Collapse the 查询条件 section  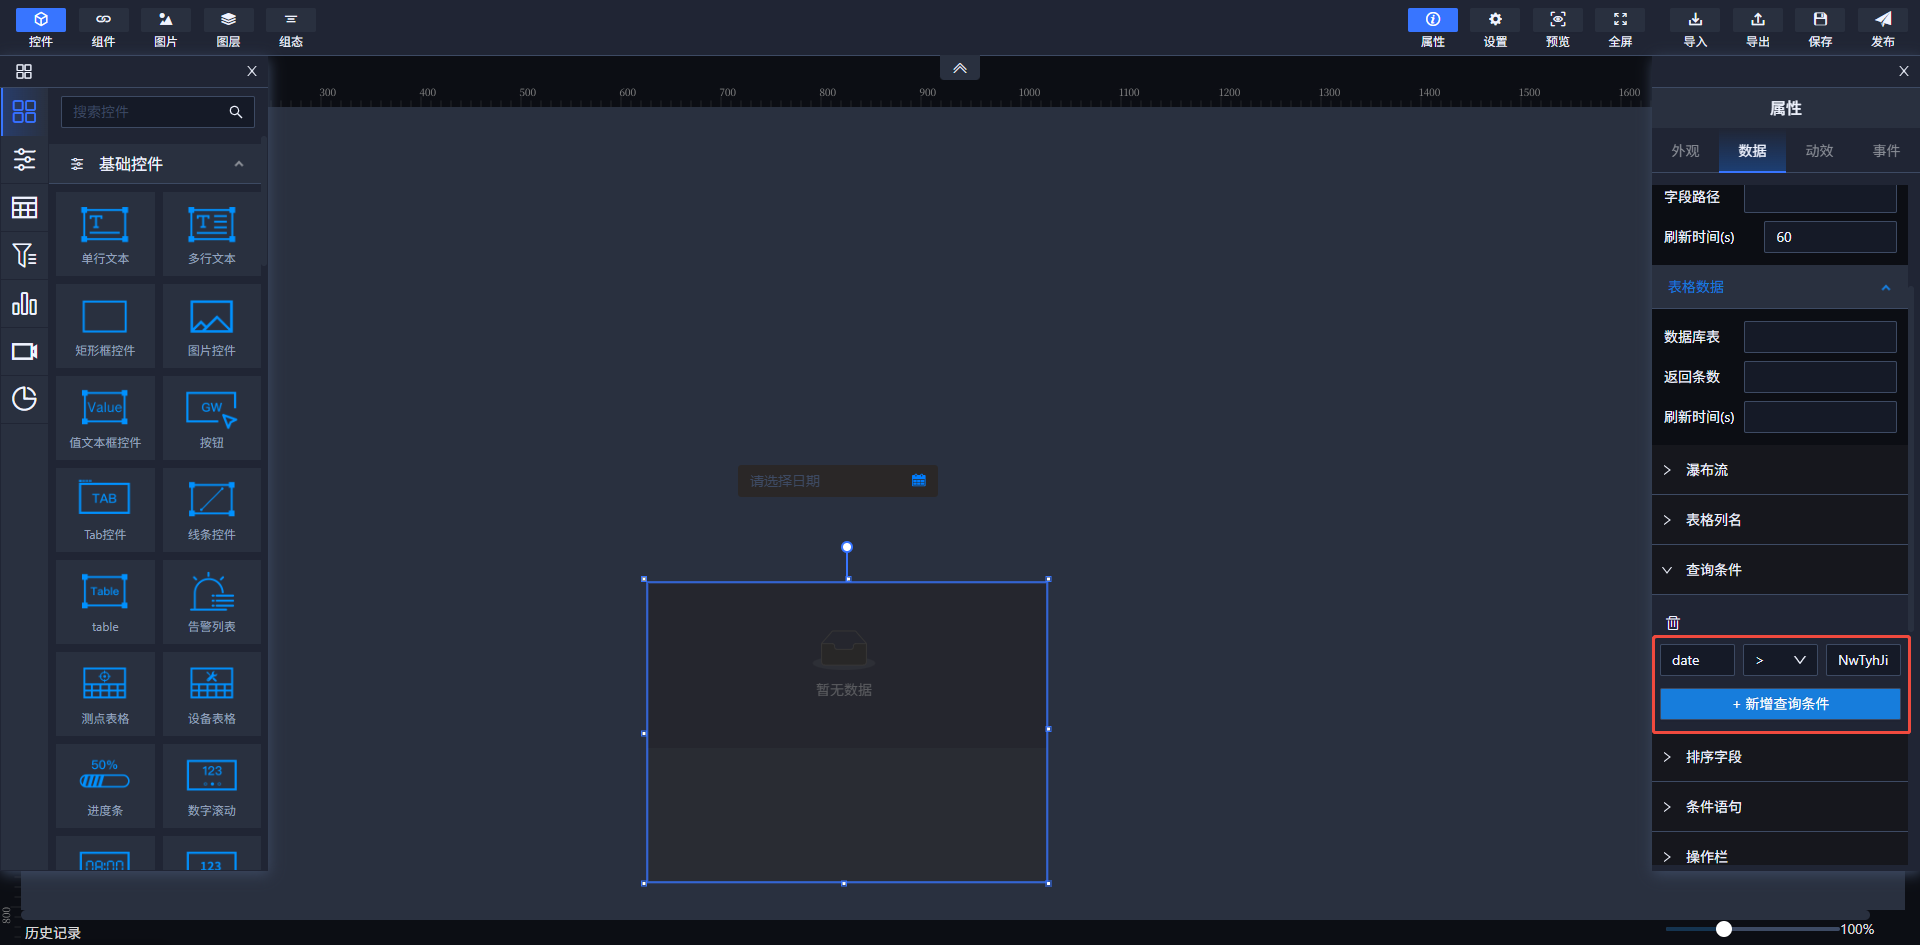coord(1713,570)
